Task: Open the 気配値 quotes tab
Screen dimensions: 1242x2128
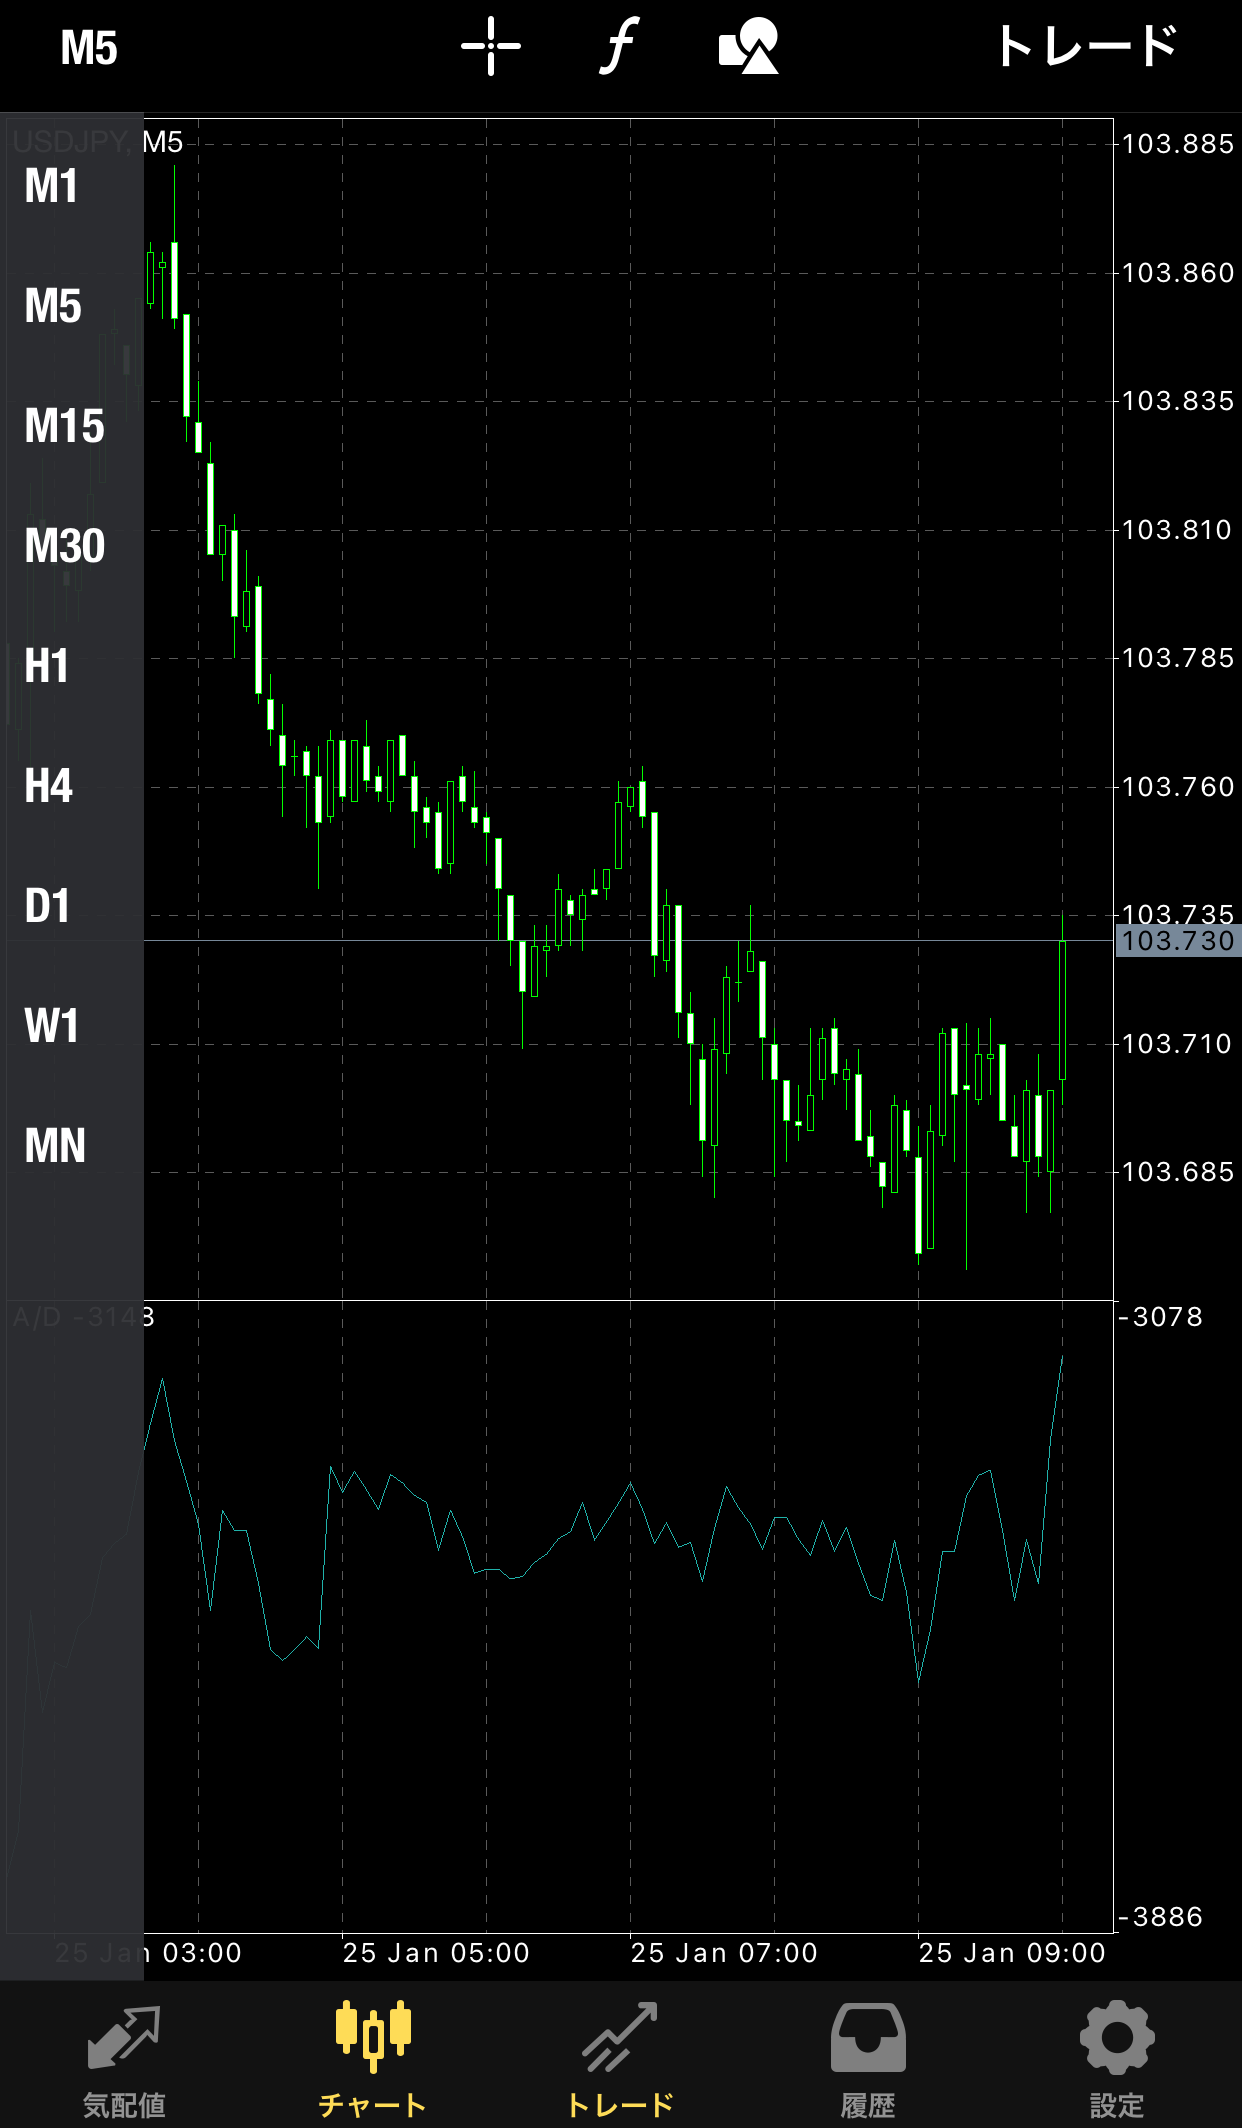Action: click(124, 2061)
